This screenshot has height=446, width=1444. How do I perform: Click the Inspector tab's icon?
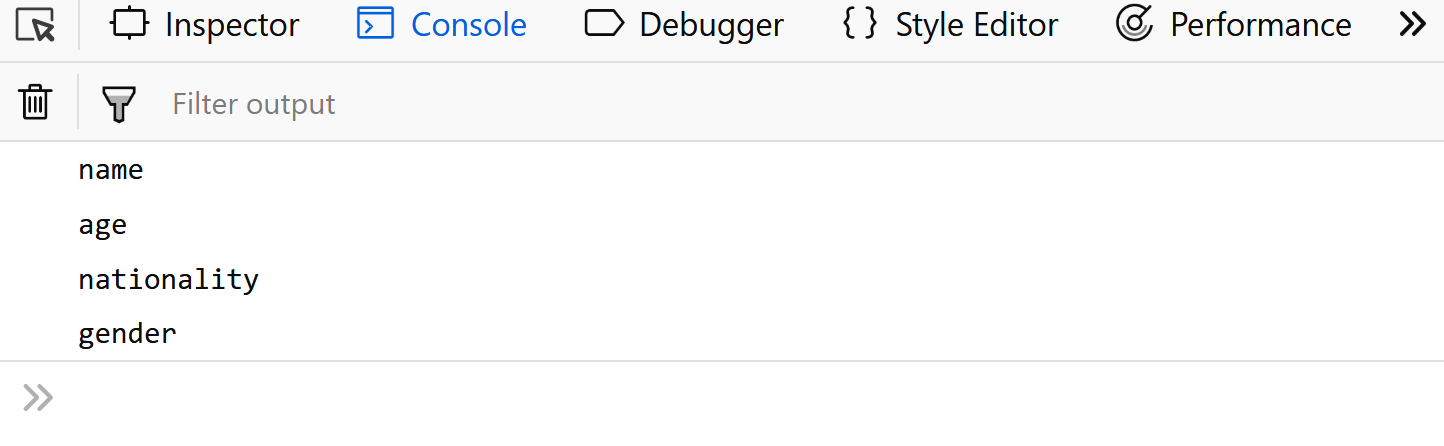(129, 24)
